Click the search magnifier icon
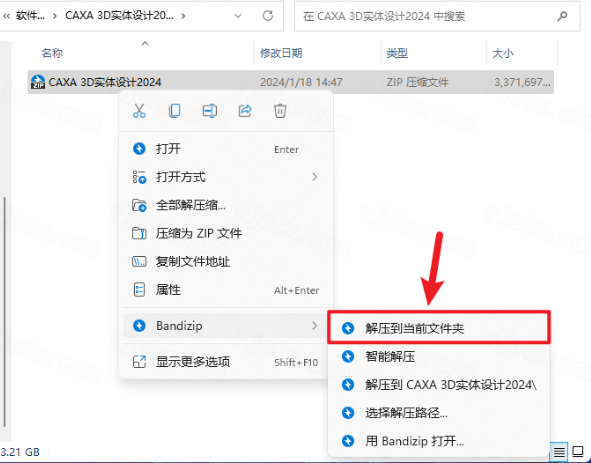The width and height of the screenshot is (591, 463). coord(562,16)
